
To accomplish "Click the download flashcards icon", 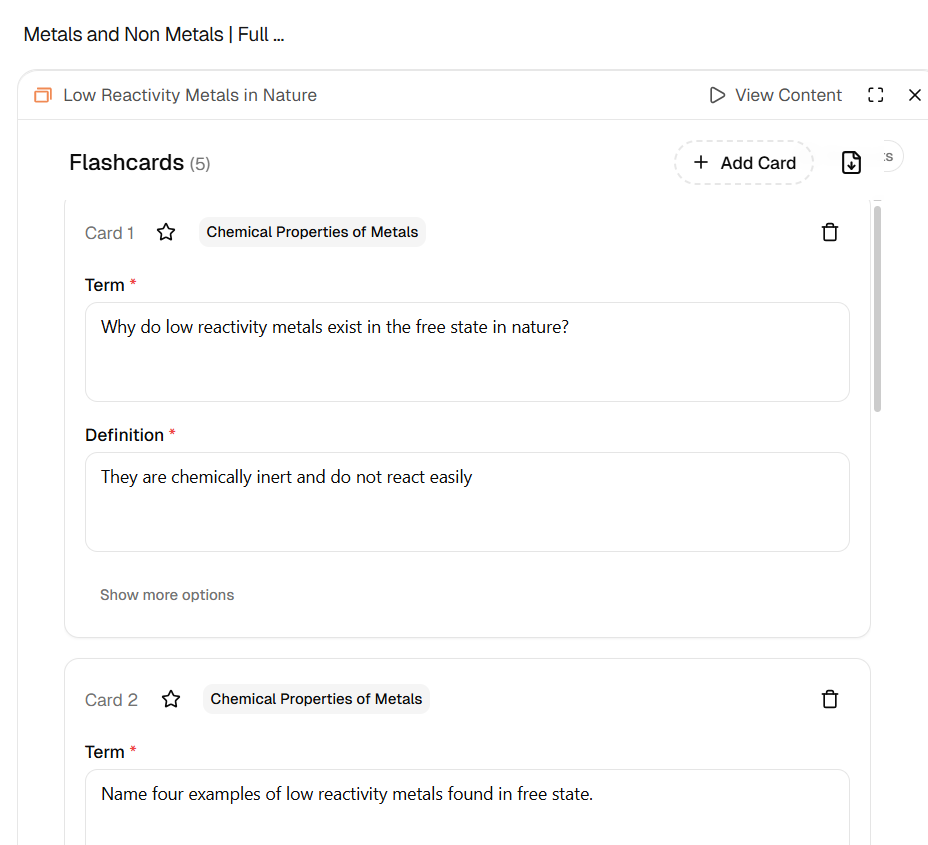I will [x=851, y=162].
